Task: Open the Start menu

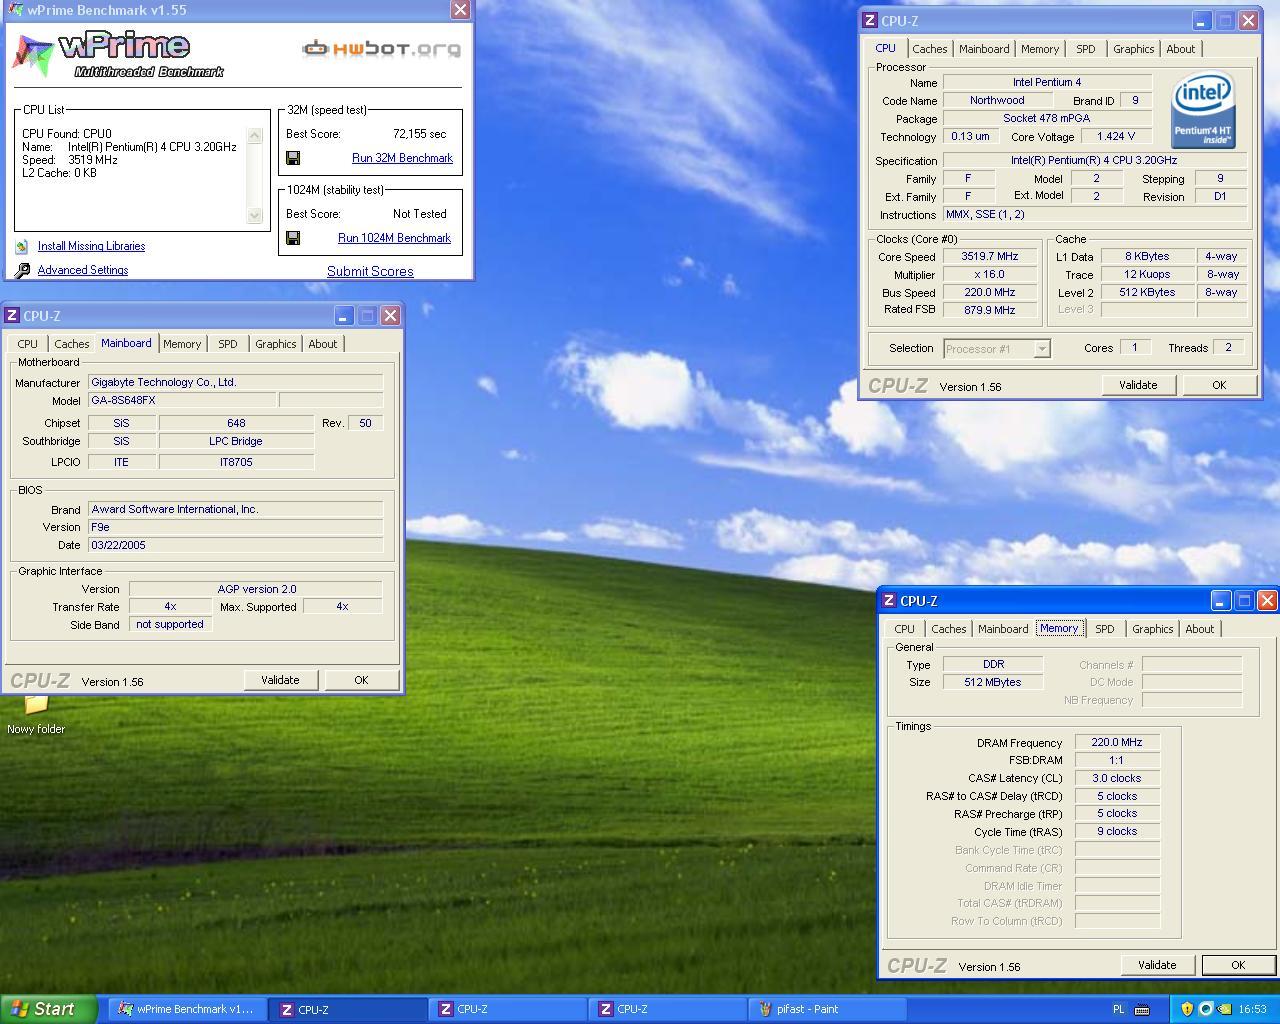Action: (49, 1009)
